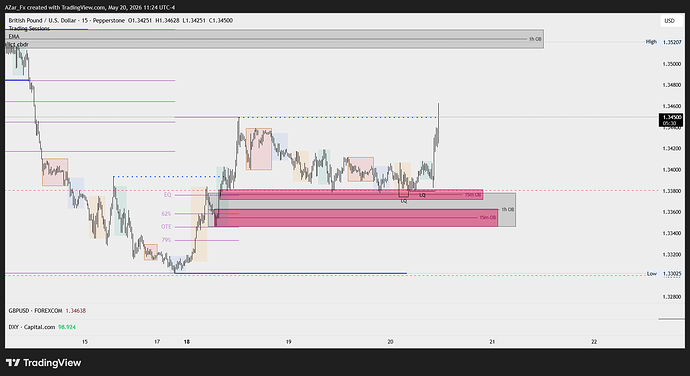Image resolution: width=690 pixels, height=376 pixels.
Task: Click the 15m OB label in the lower pink zone
Action: pos(488,217)
